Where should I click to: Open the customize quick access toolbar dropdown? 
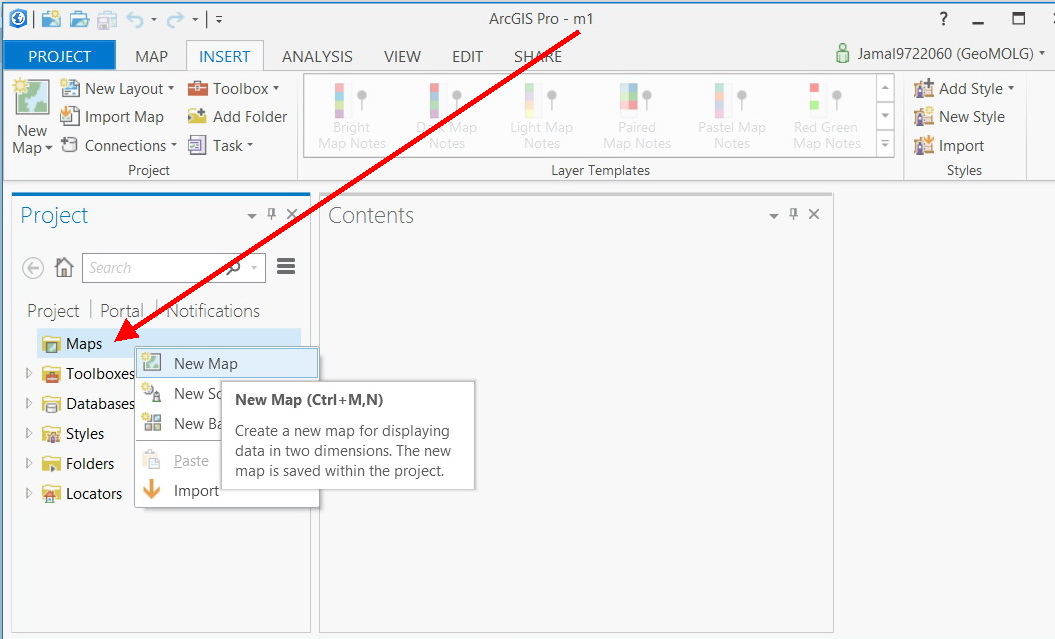(219, 20)
